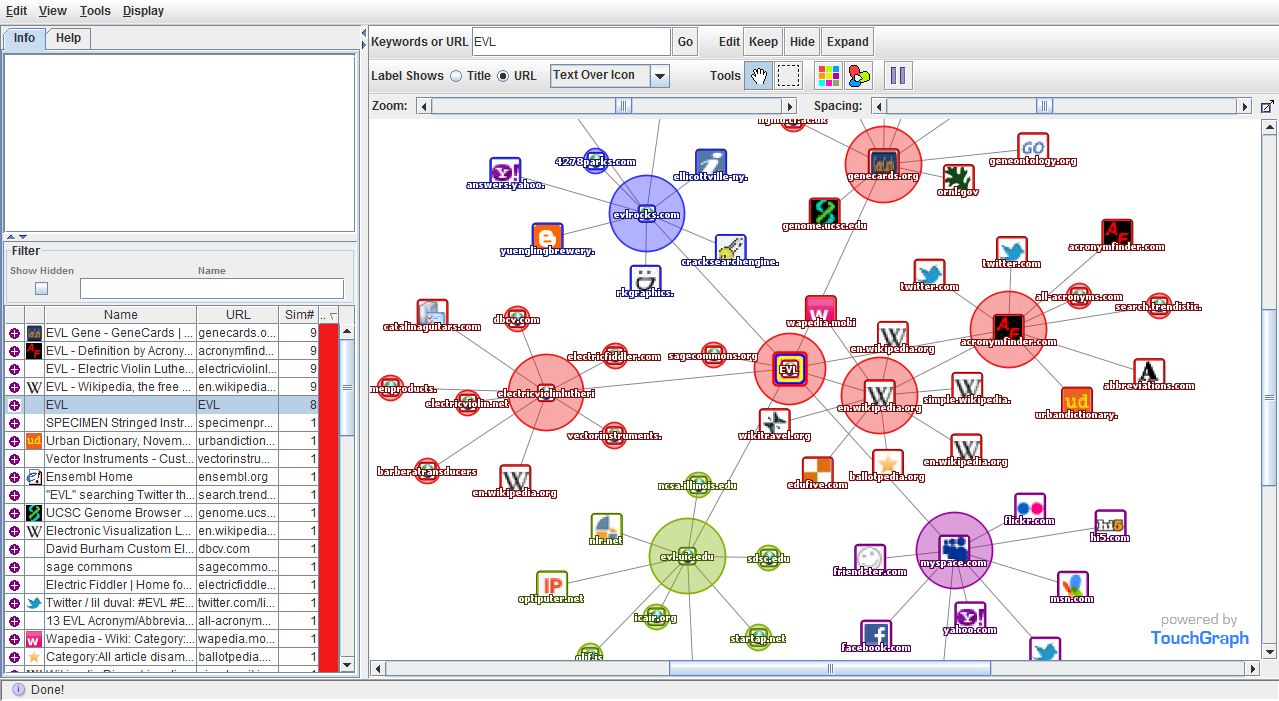Click the Keep button
The image size is (1279, 701).
(x=763, y=42)
